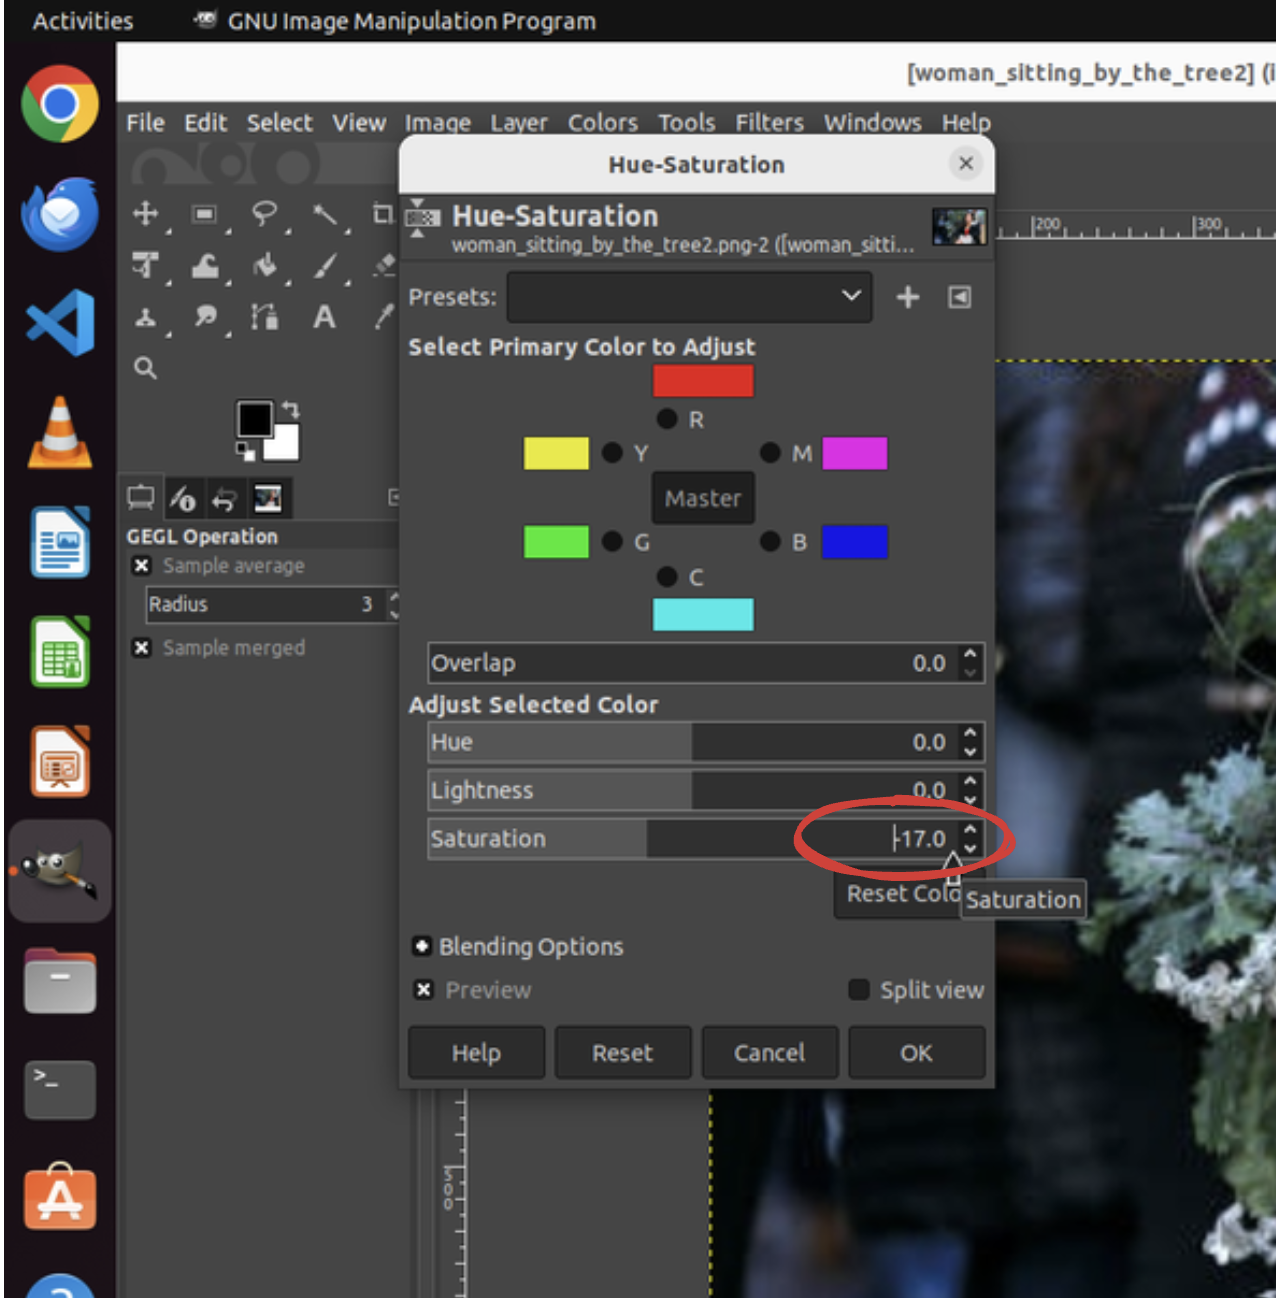Click the Hue slider
The image size is (1276, 1298).
tap(690, 742)
